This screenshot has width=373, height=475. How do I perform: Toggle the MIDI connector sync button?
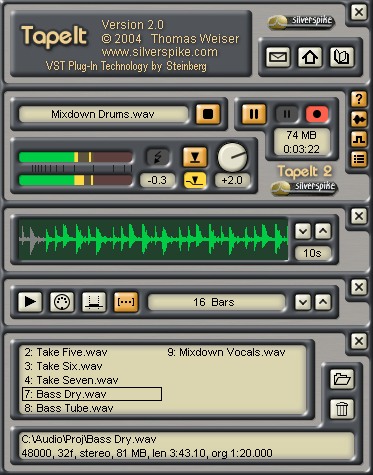62,302
